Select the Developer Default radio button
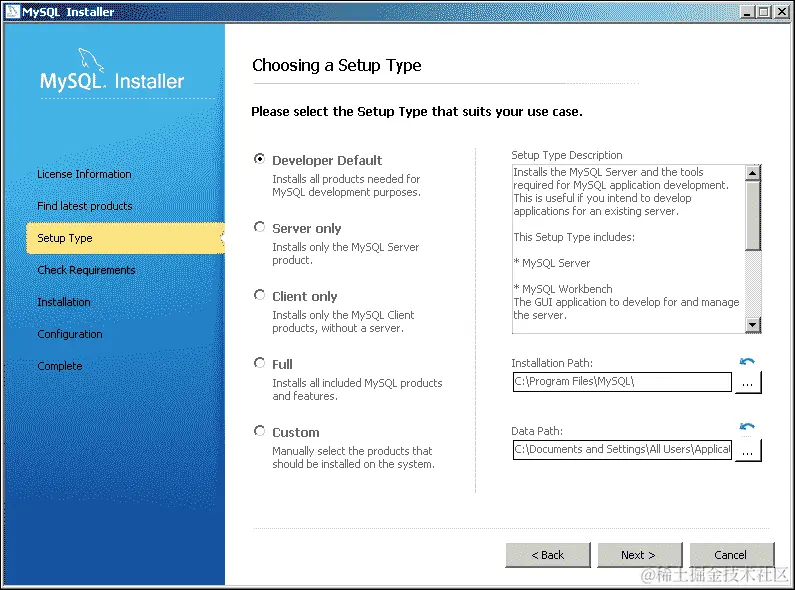 tap(259, 159)
